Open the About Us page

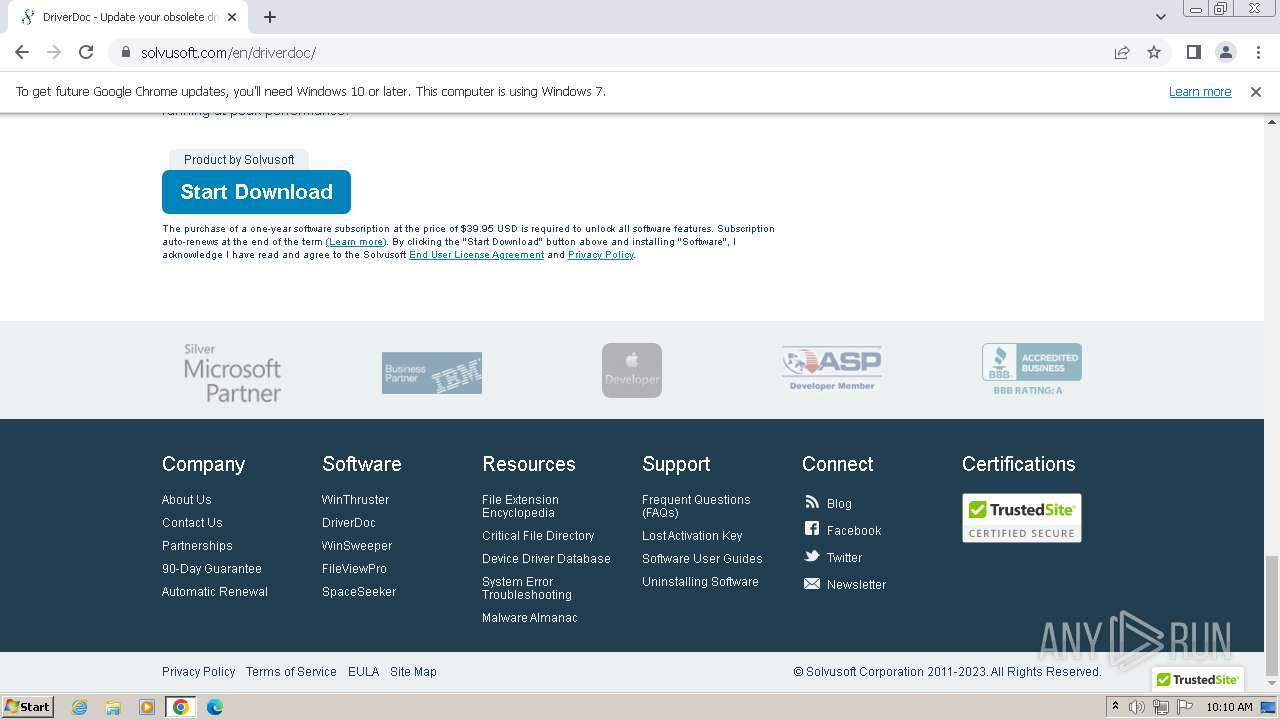pos(186,500)
